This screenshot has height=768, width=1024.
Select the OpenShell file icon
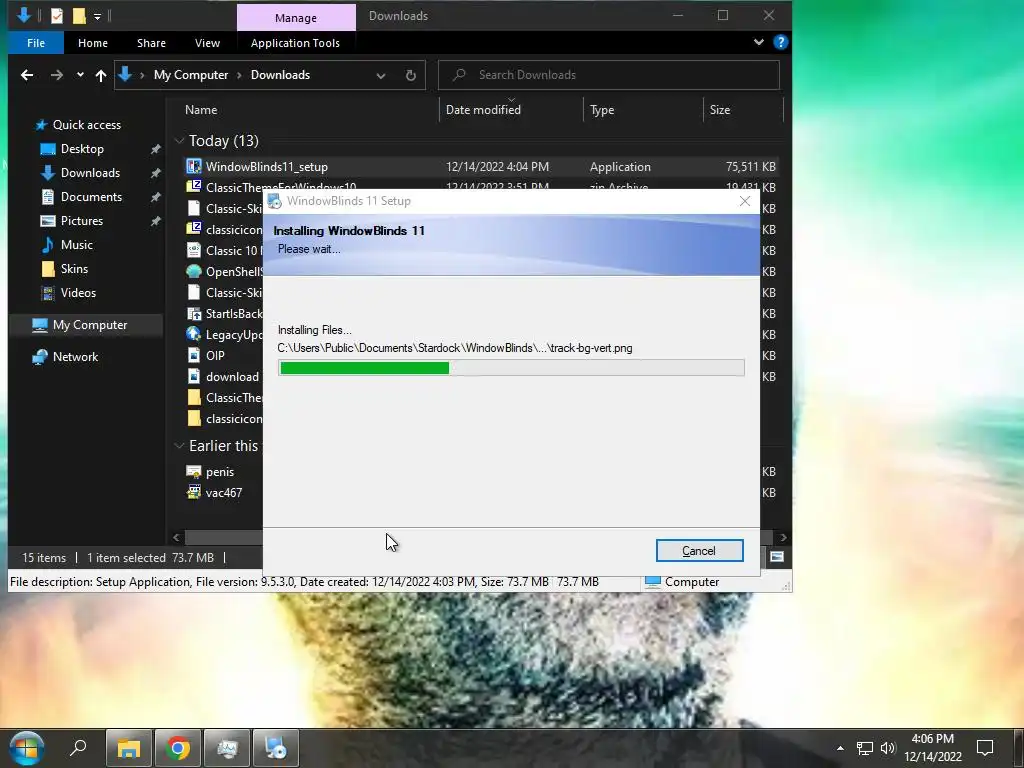(x=193, y=272)
